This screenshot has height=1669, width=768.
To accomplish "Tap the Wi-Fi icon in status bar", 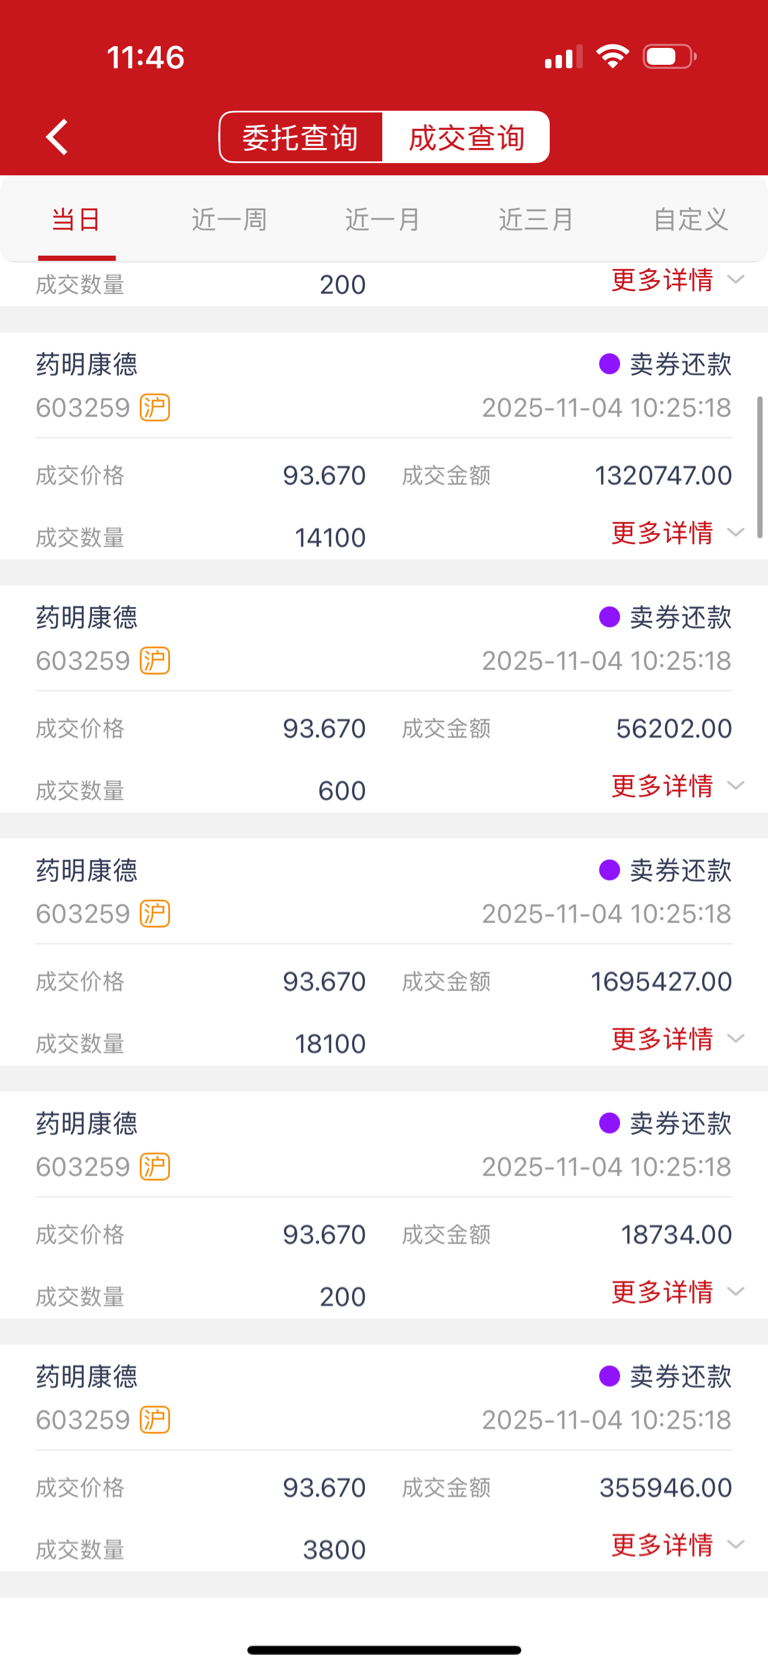I will point(612,57).
